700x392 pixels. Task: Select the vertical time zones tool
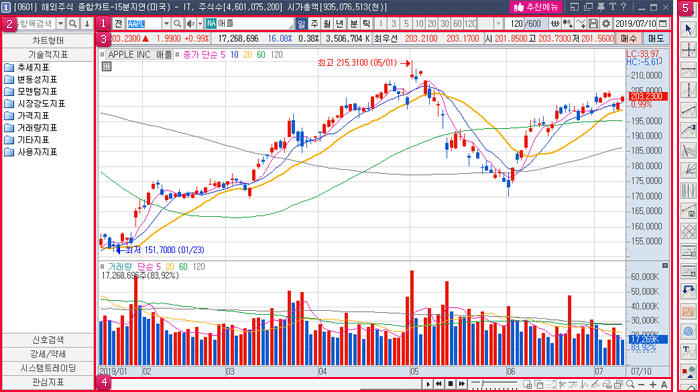pyautogui.click(x=688, y=191)
